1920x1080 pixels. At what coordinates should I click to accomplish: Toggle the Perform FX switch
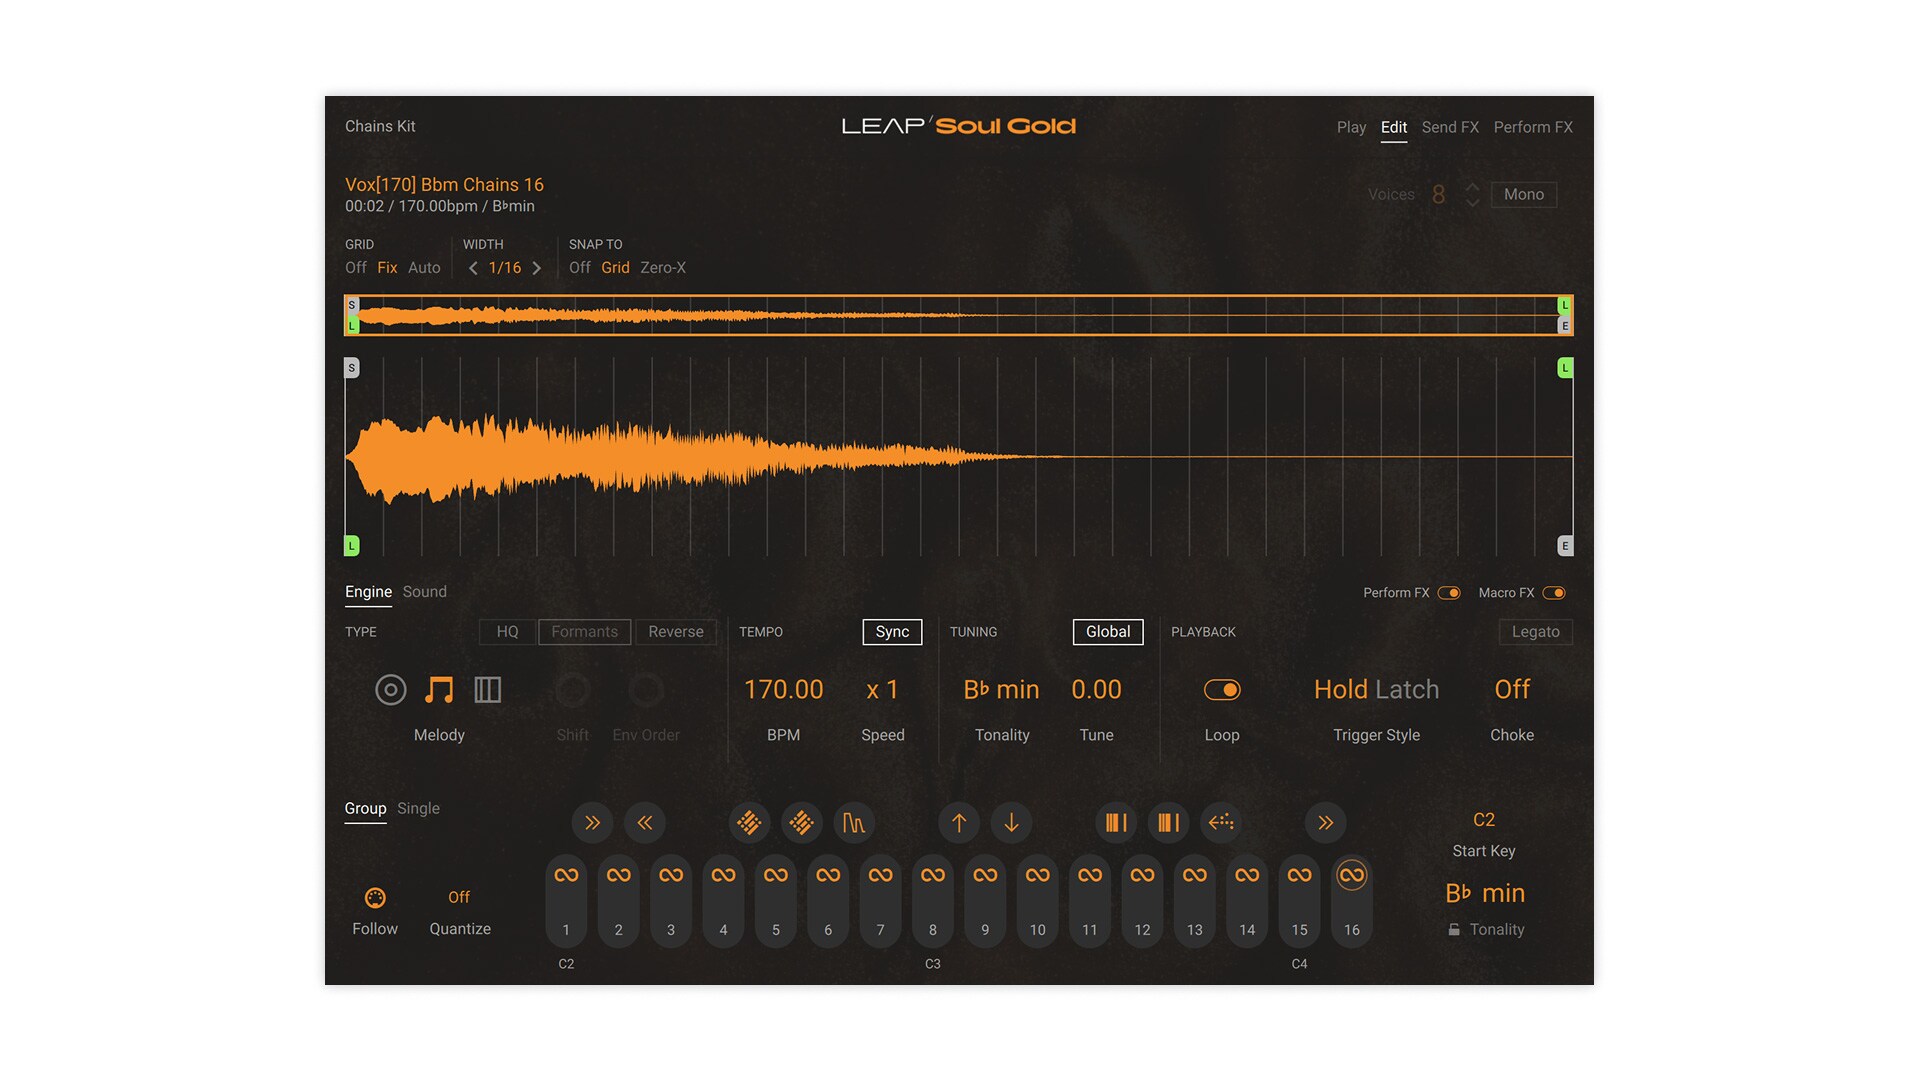coord(1449,593)
